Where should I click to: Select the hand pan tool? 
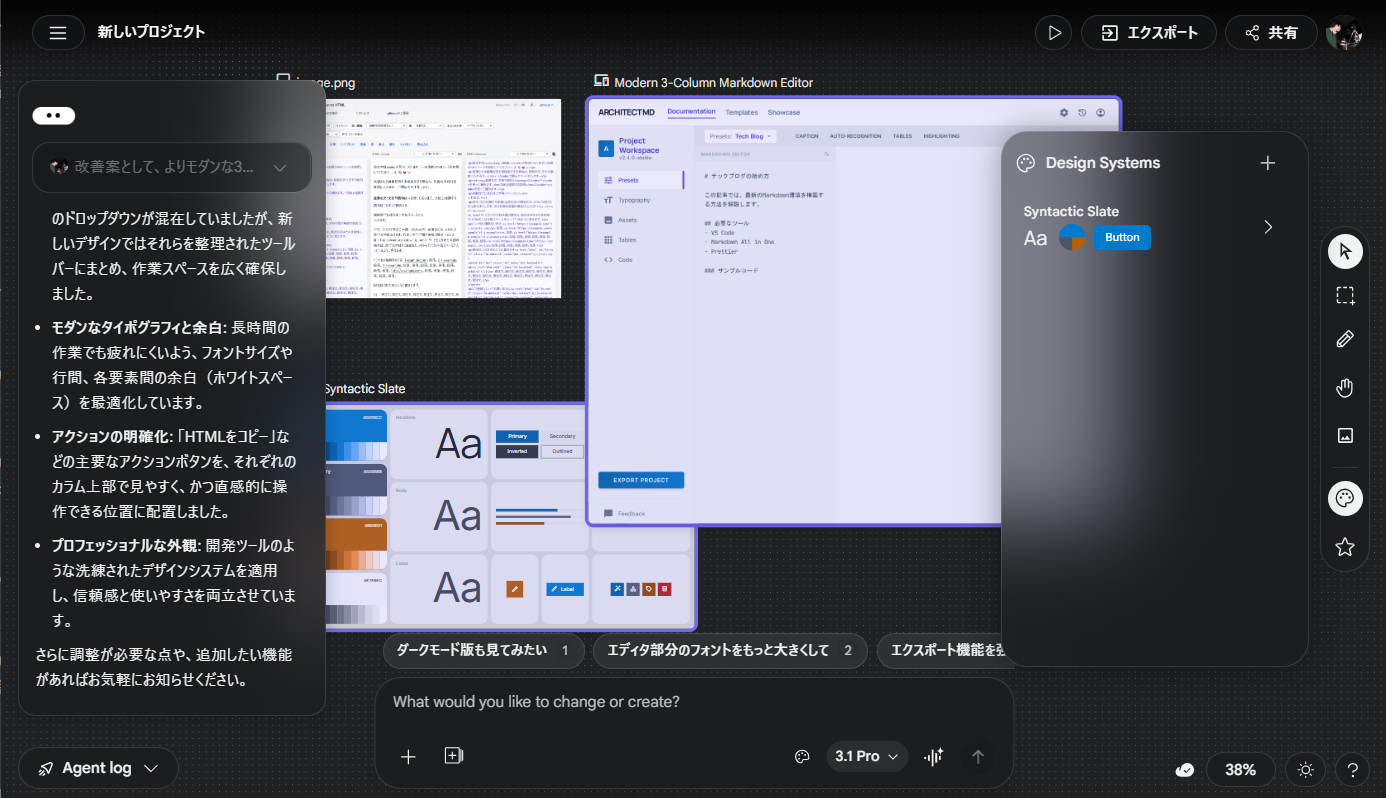click(x=1345, y=388)
